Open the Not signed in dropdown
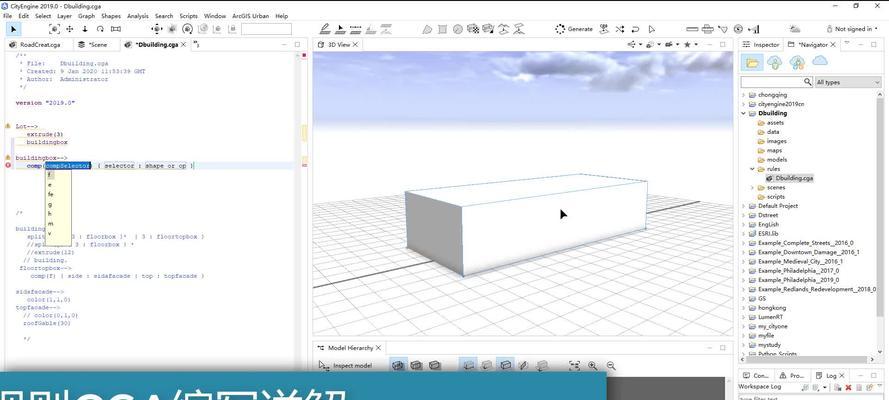The image size is (889, 400). point(852,29)
